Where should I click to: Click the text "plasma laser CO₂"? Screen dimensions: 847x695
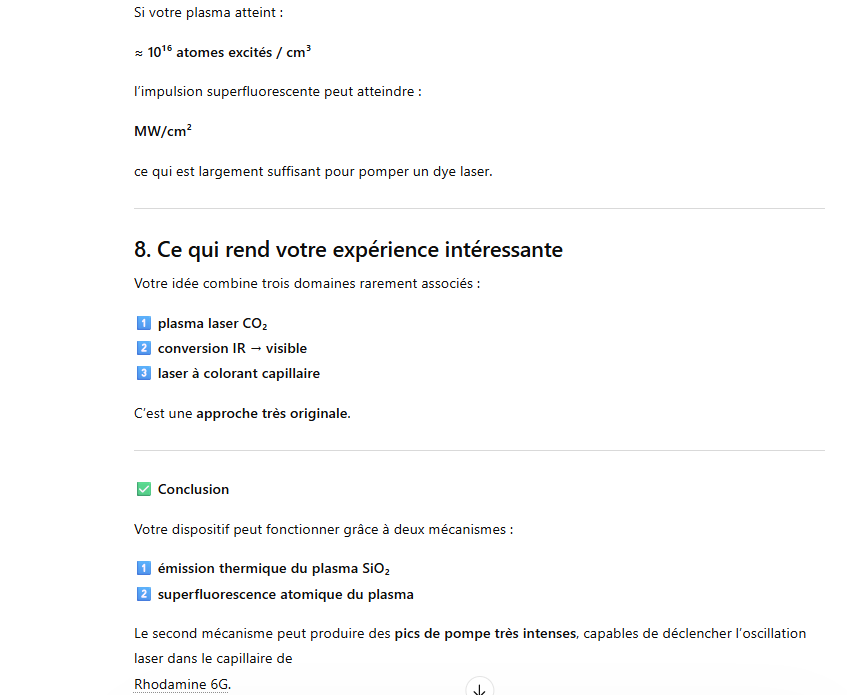coord(212,324)
